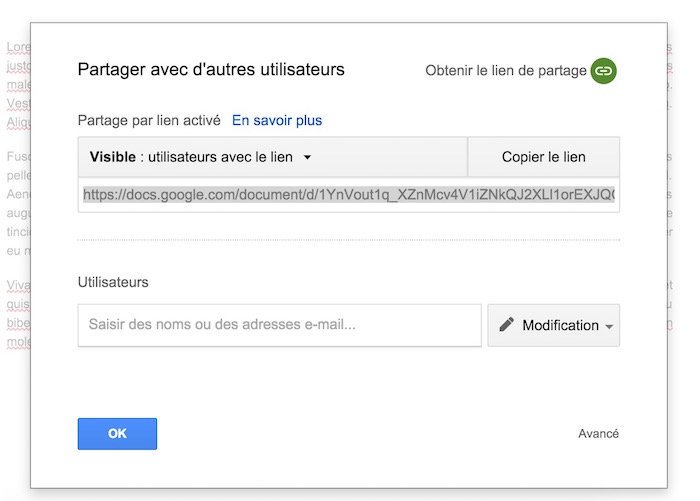
Task: Click the 'Partager avec d'autres utilisateurs' heading
Action: (x=210, y=69)
